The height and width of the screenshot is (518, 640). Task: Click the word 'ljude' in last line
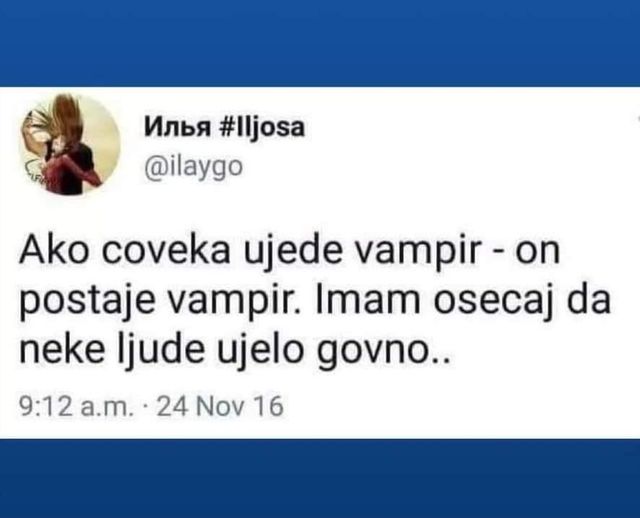click(161, 353)
